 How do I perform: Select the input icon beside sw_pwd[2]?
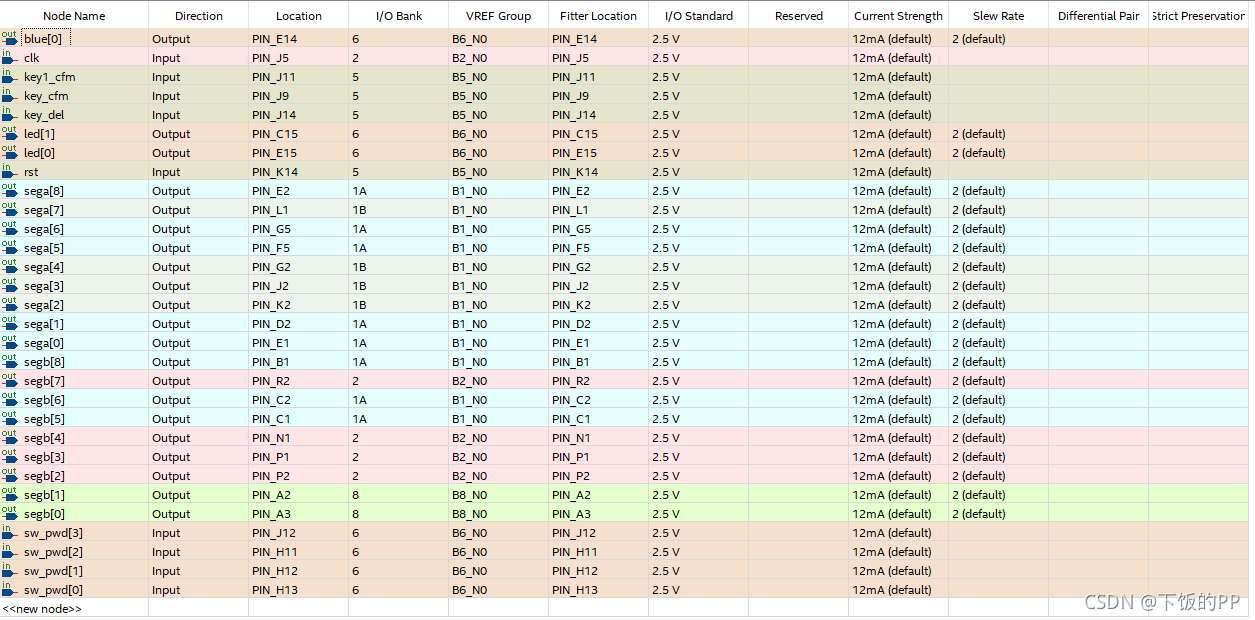point(10,552)
